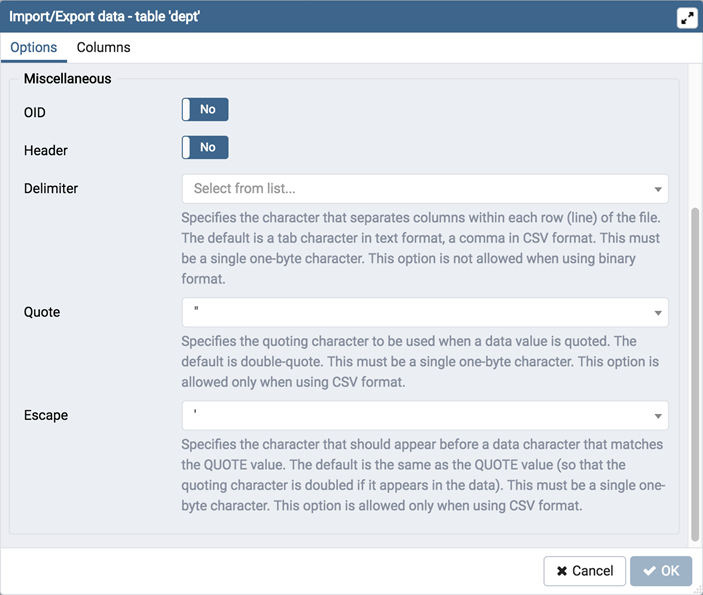The height and width of the screenshot is (595, 703).
Task: Click the Miscellaneous section heading
Action: (x=67, y=78)
